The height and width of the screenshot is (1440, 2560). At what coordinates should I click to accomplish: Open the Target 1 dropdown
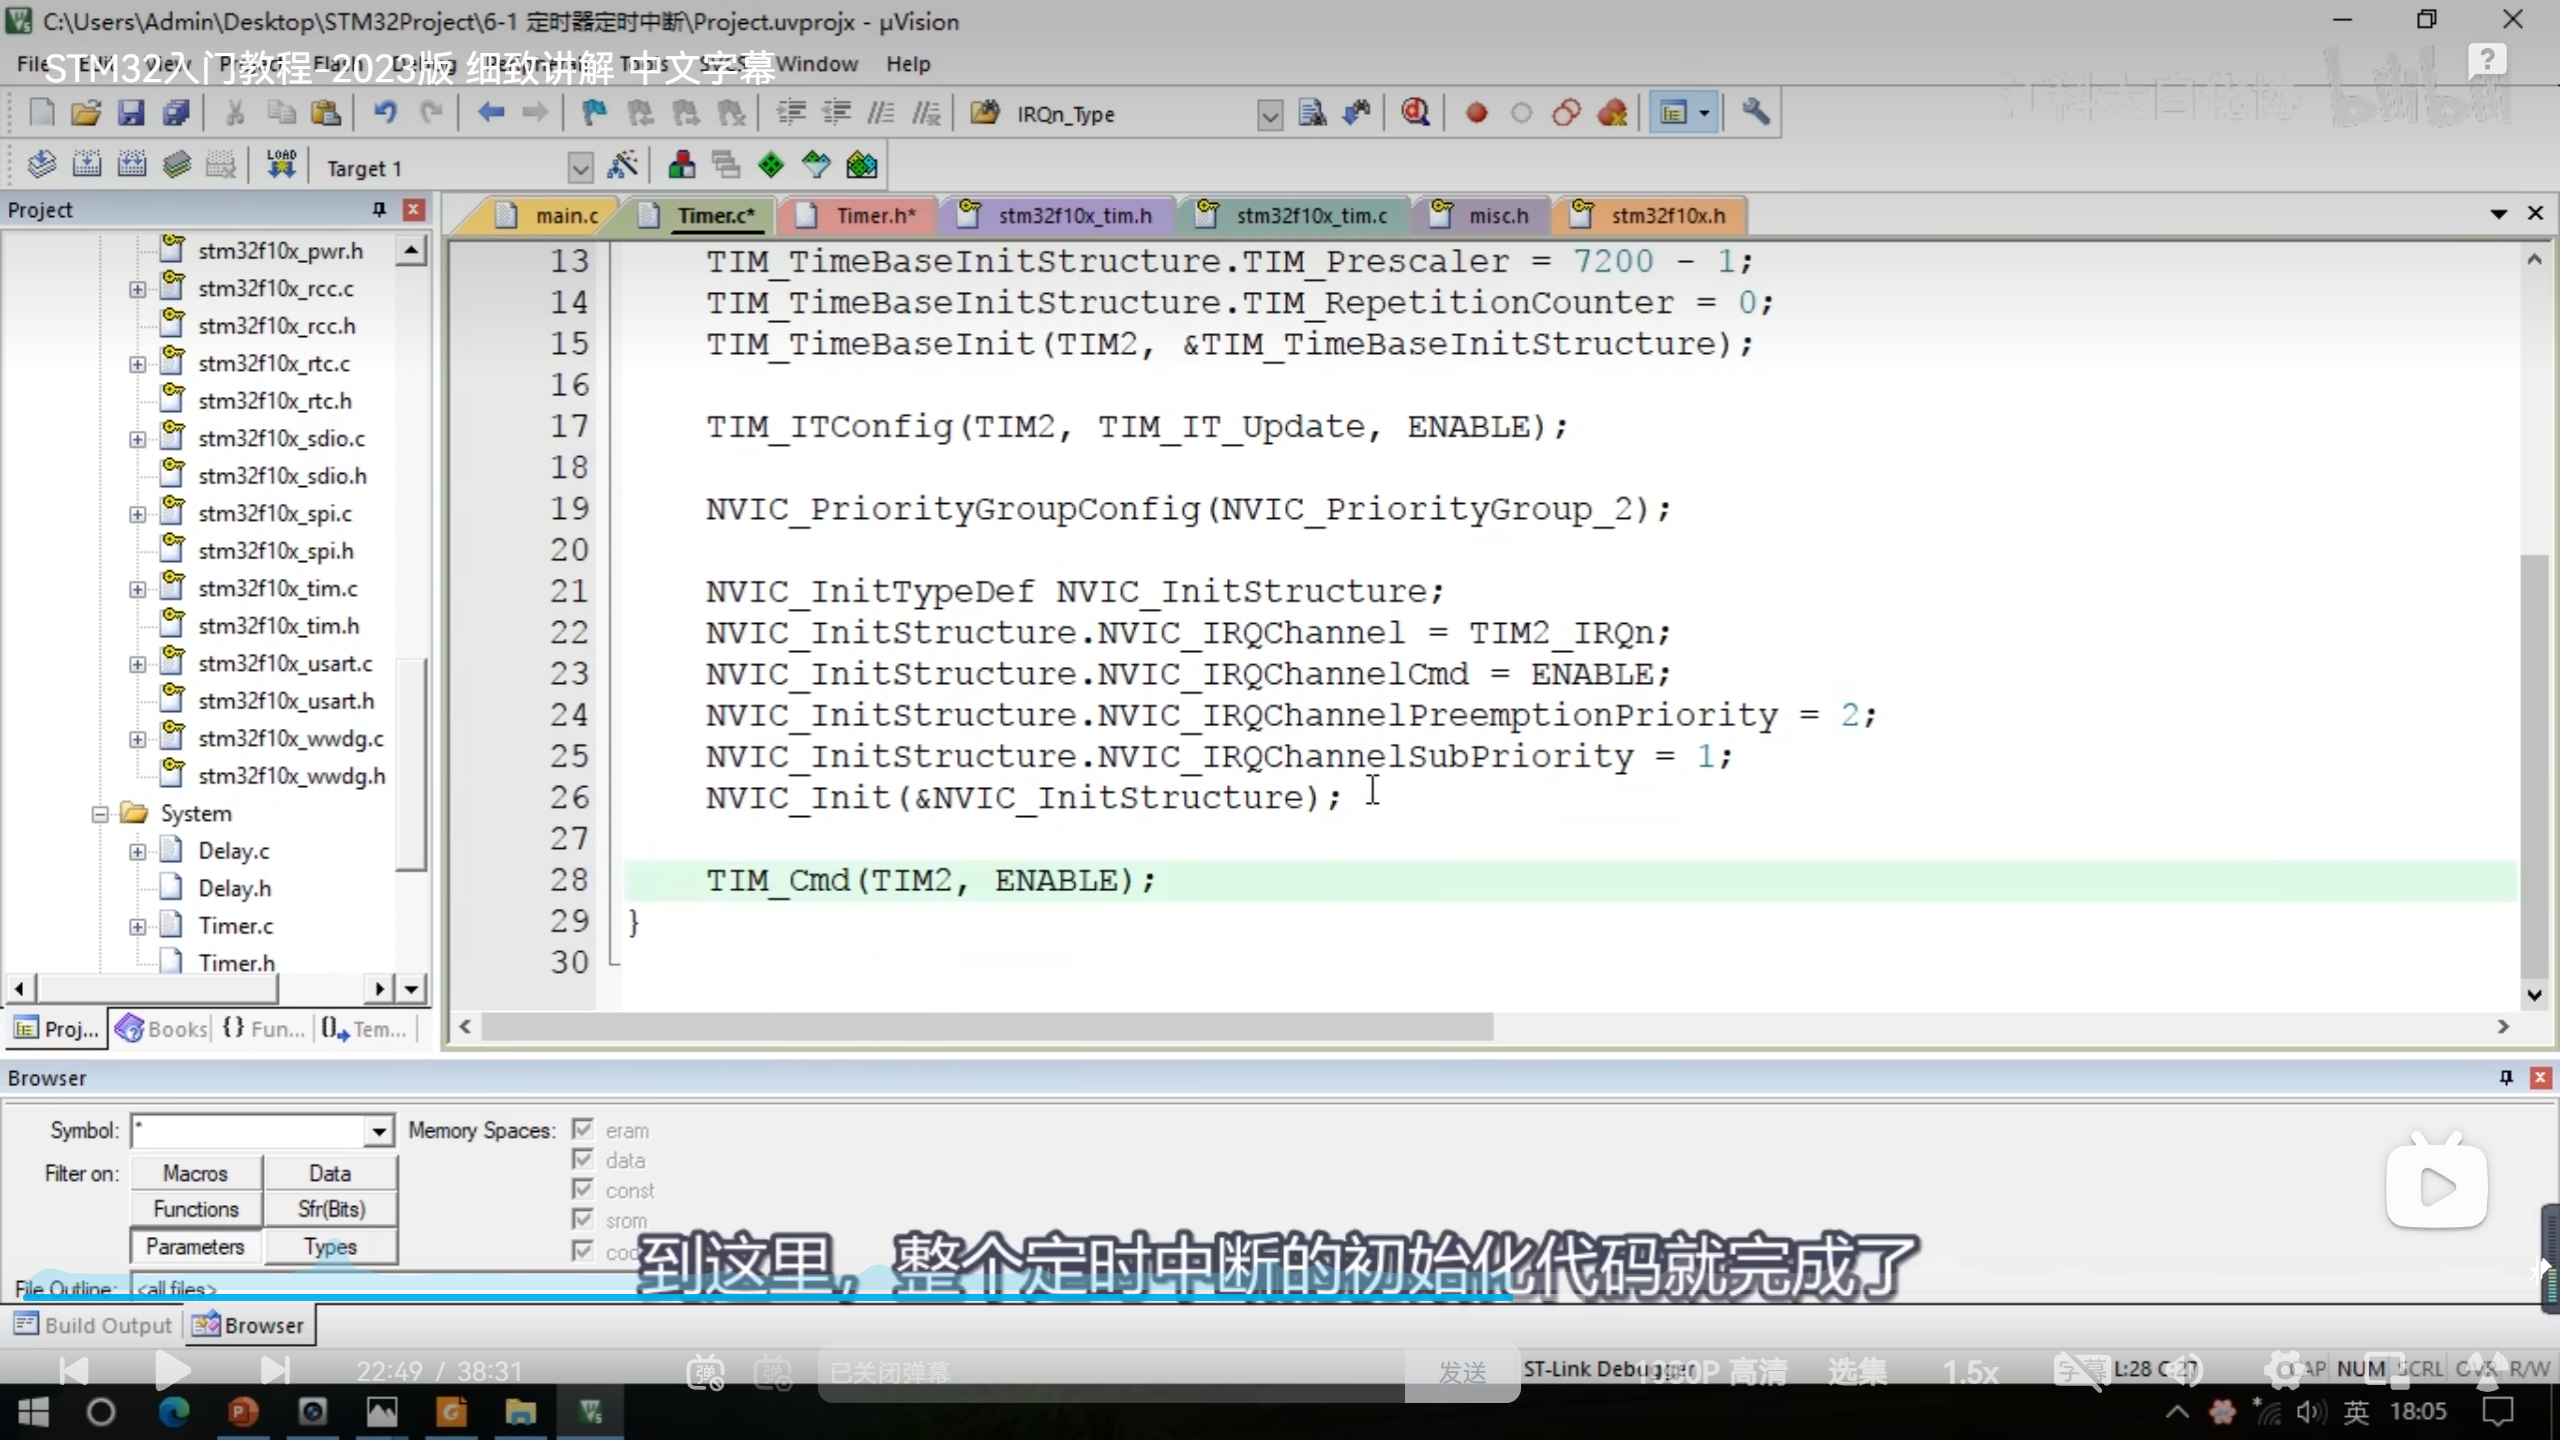(x=580, y=168)
